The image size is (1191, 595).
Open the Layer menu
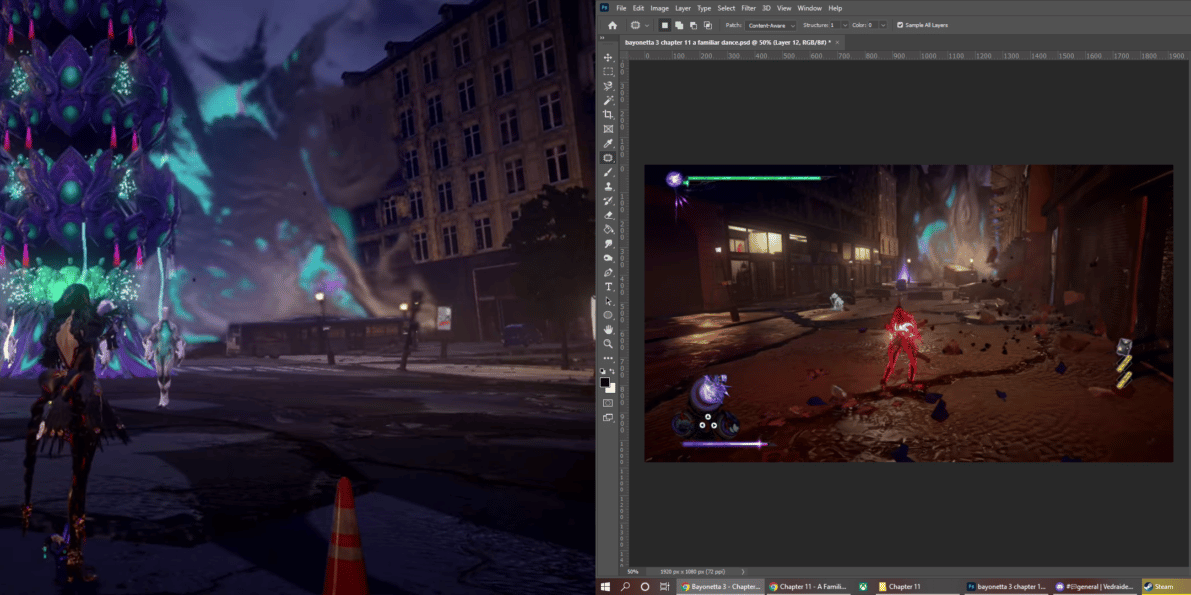683,8
